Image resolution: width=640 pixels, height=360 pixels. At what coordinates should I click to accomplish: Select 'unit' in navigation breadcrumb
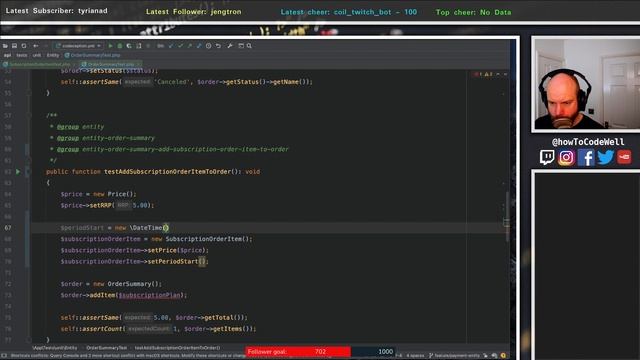click(x=37, y=55)
